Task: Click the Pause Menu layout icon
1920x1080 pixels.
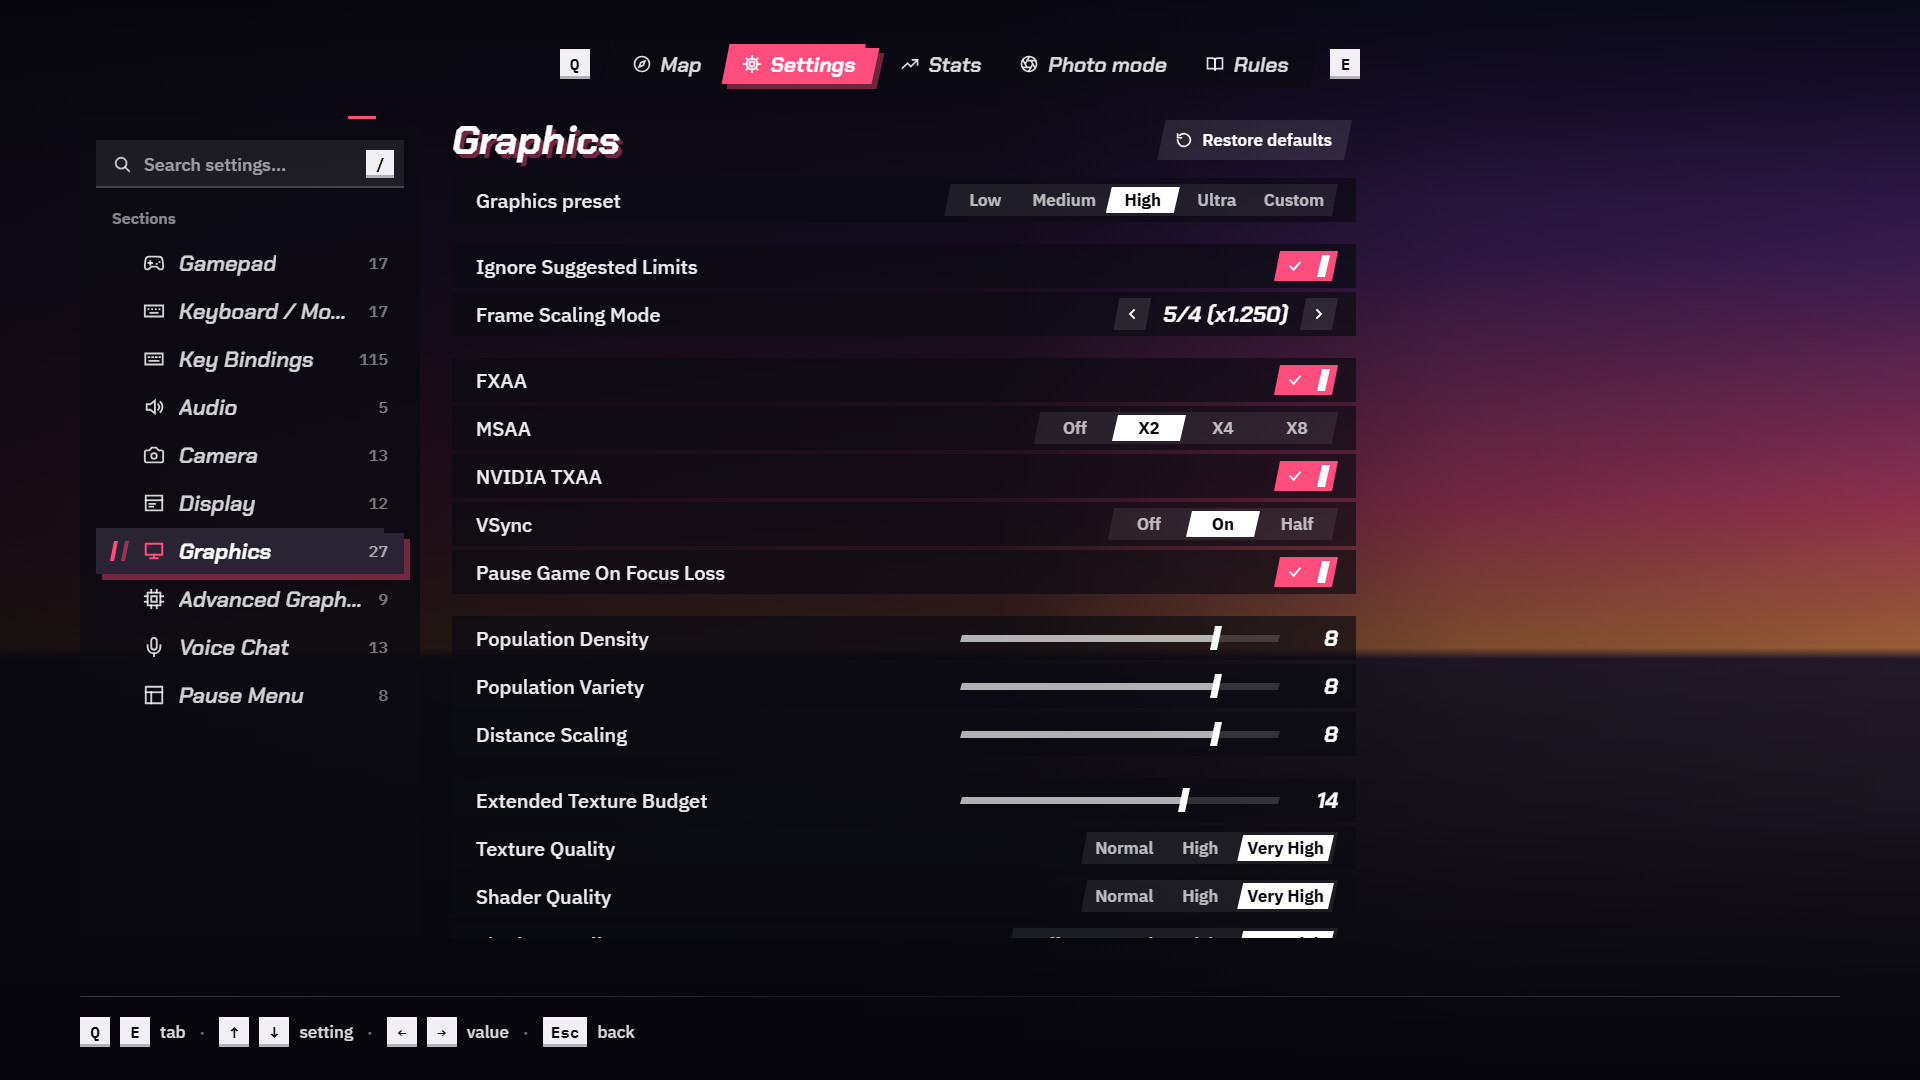Action: (x=153, y=695)
